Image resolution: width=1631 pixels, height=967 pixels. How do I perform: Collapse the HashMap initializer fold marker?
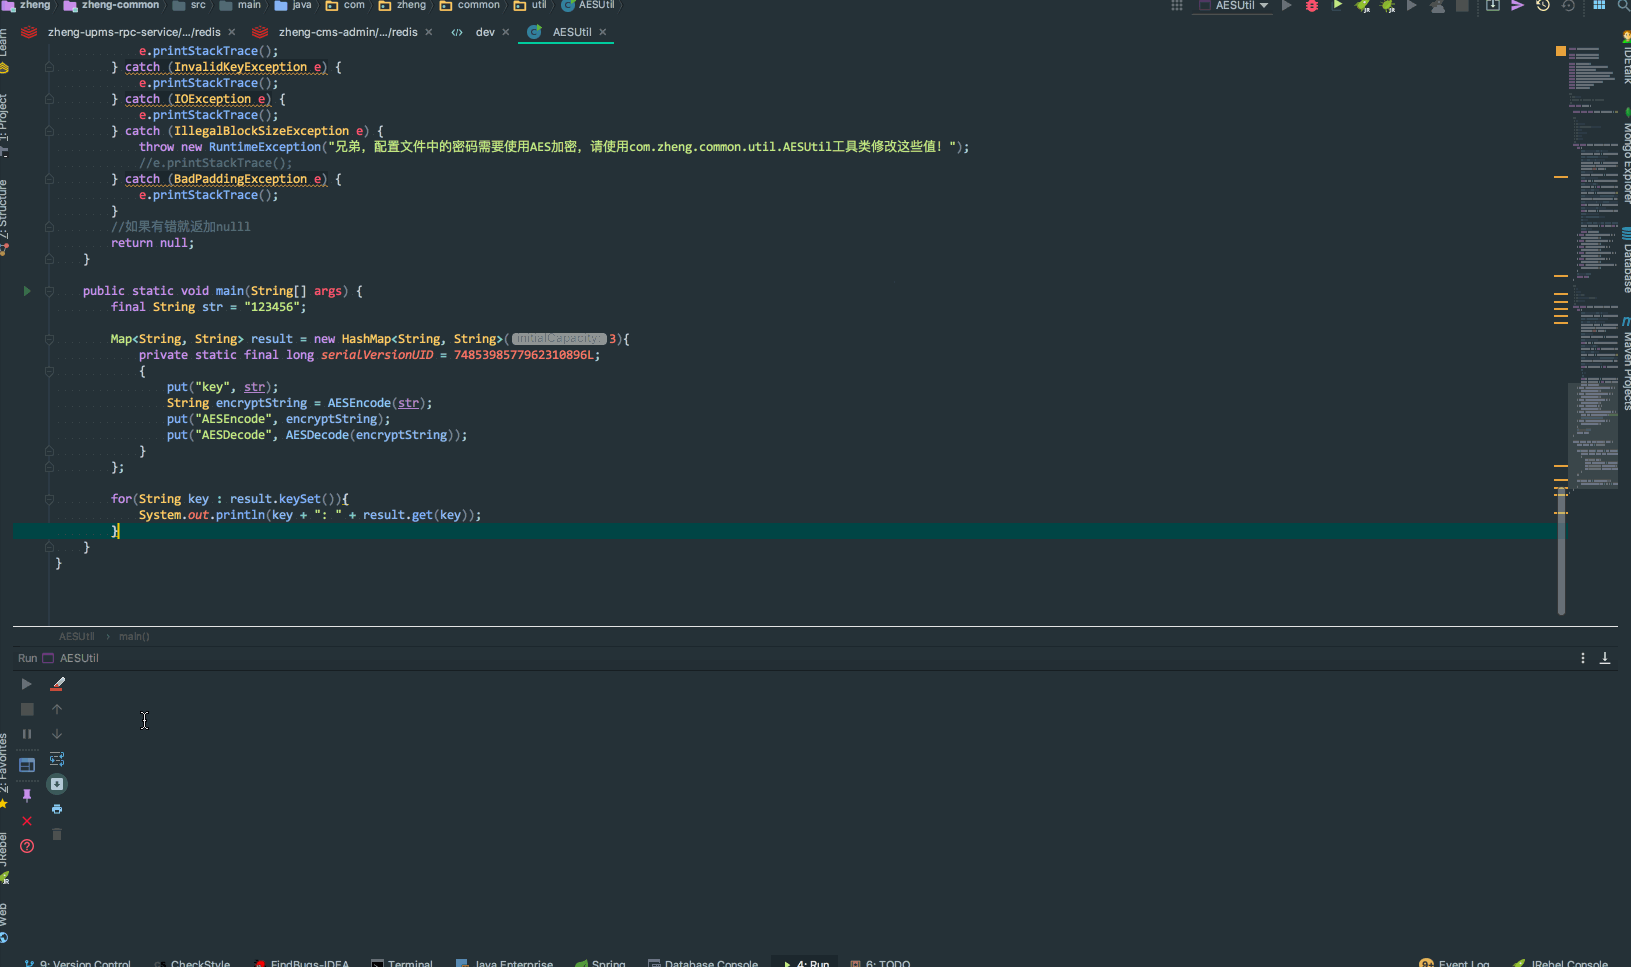click(49, 339)
